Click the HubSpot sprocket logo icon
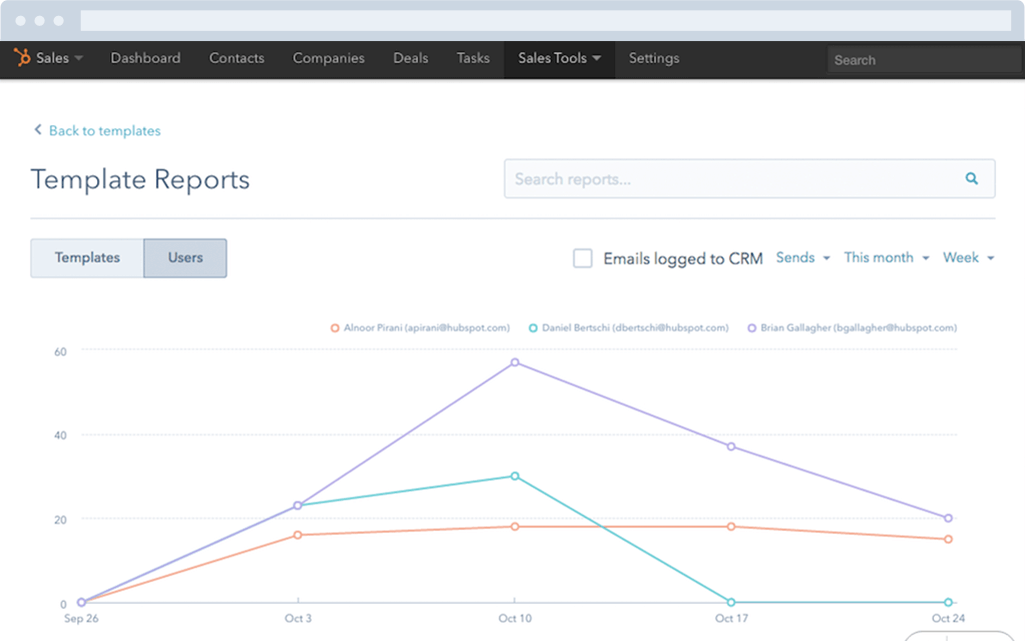1025x641 pixels. click(22, 58)
